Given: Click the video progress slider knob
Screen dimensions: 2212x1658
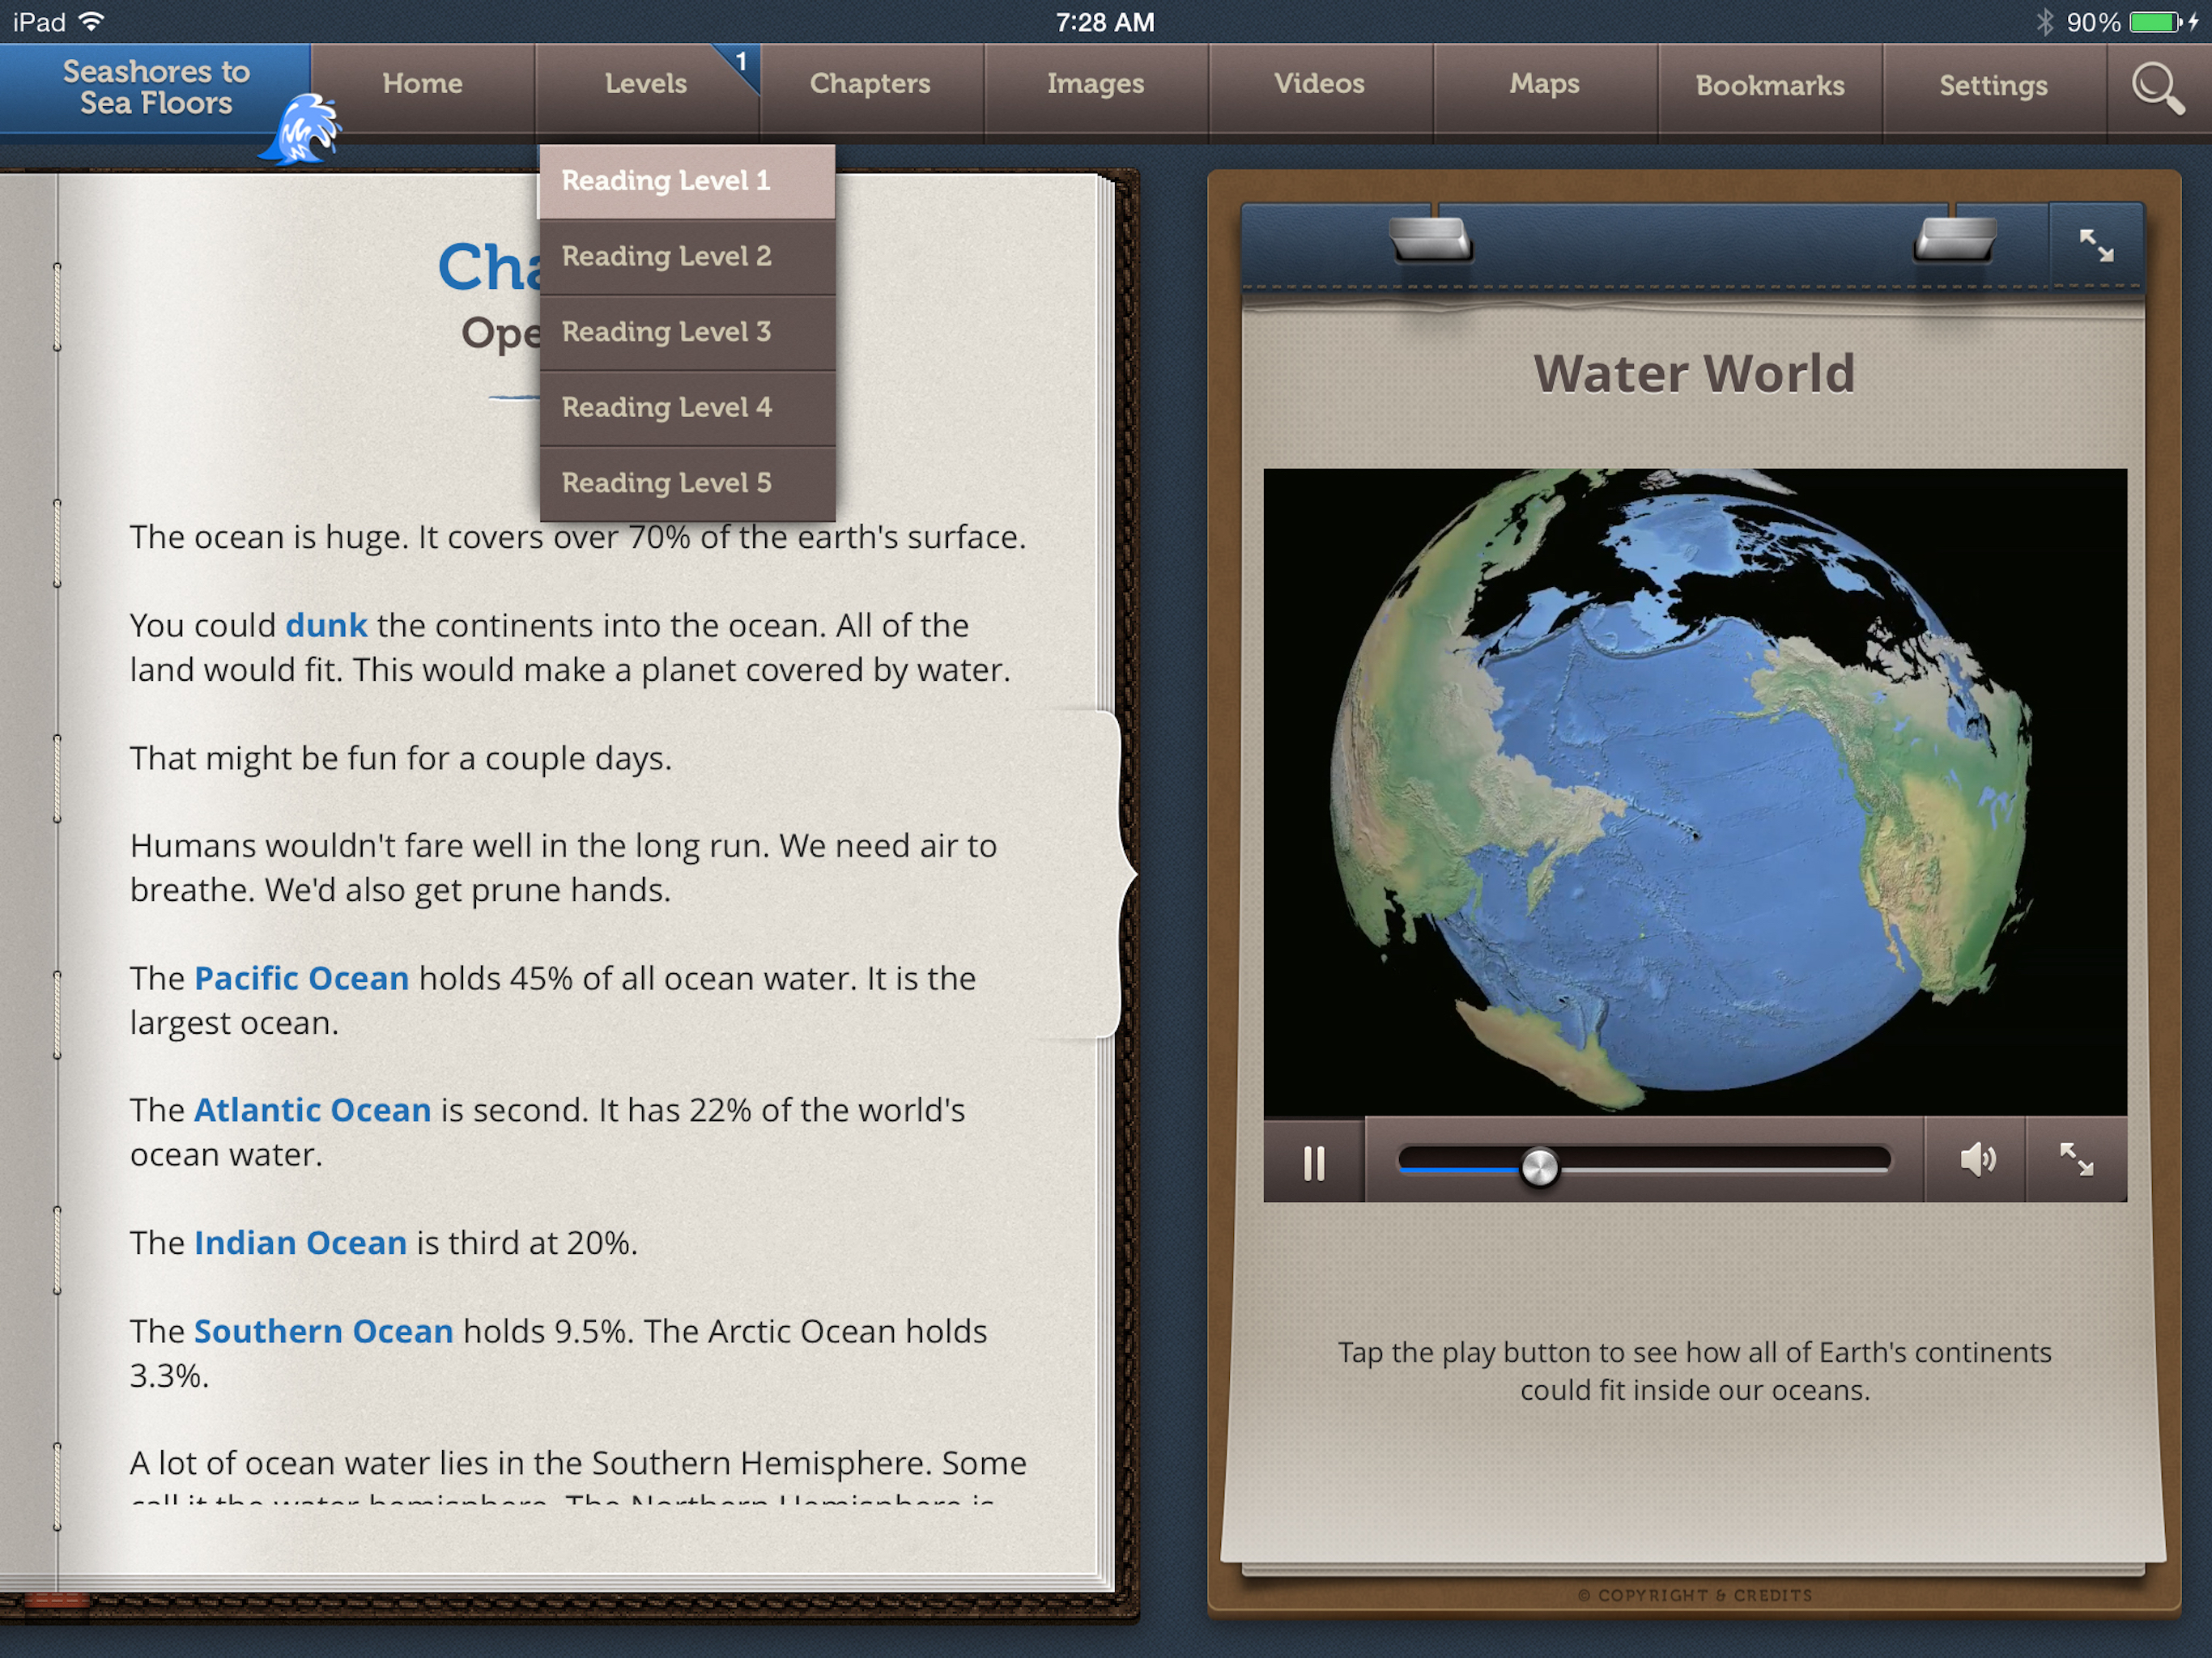Looking at the screenshot, I should [1539, 1167].
